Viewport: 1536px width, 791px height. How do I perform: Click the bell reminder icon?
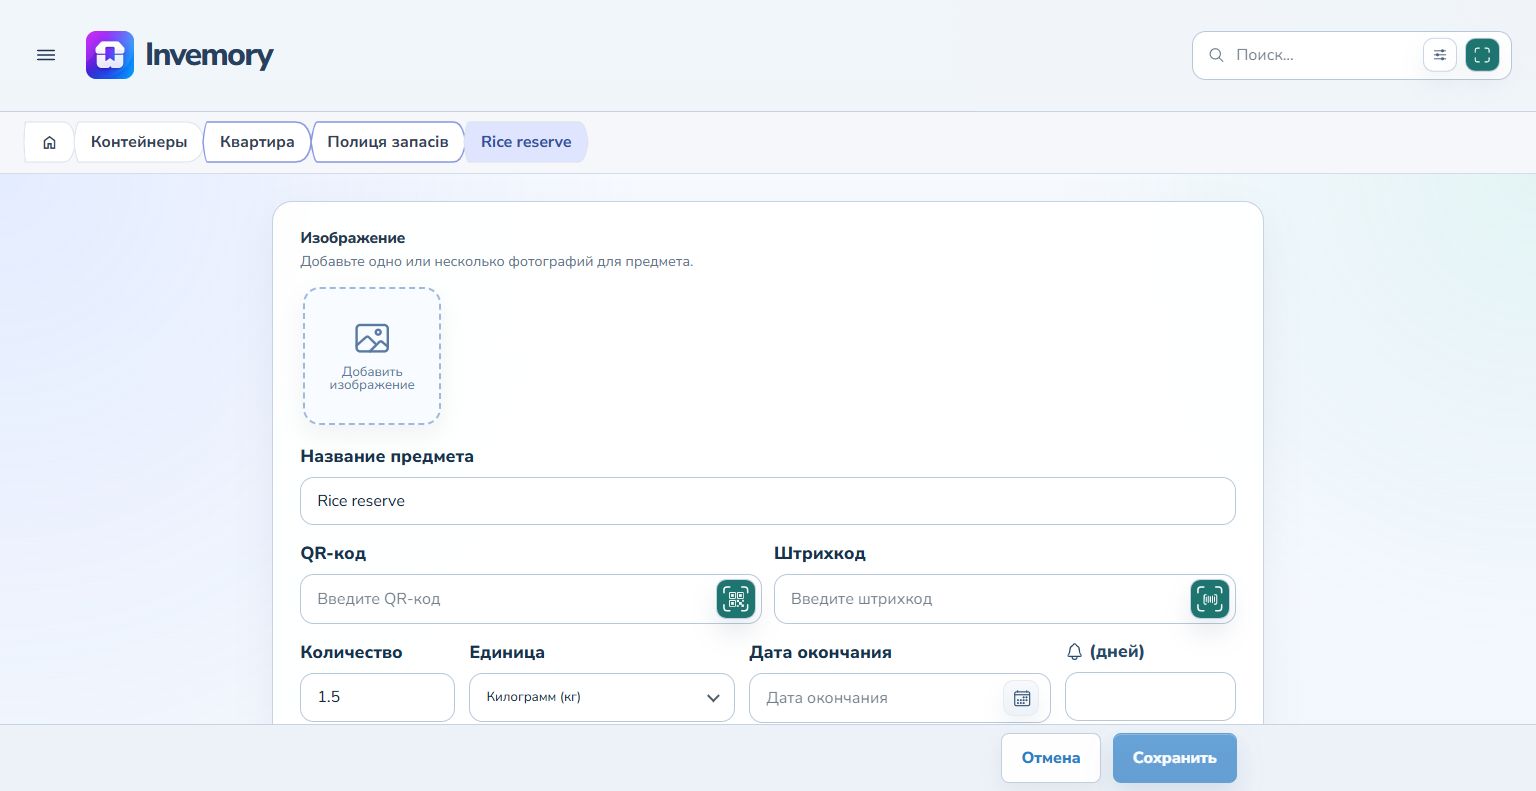pyautogui.click(x=1075, y=652)
